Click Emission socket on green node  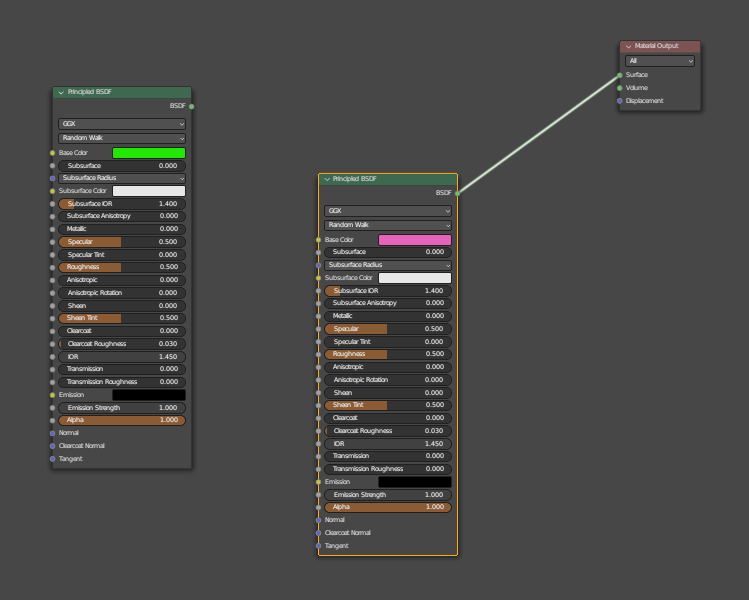53,395
